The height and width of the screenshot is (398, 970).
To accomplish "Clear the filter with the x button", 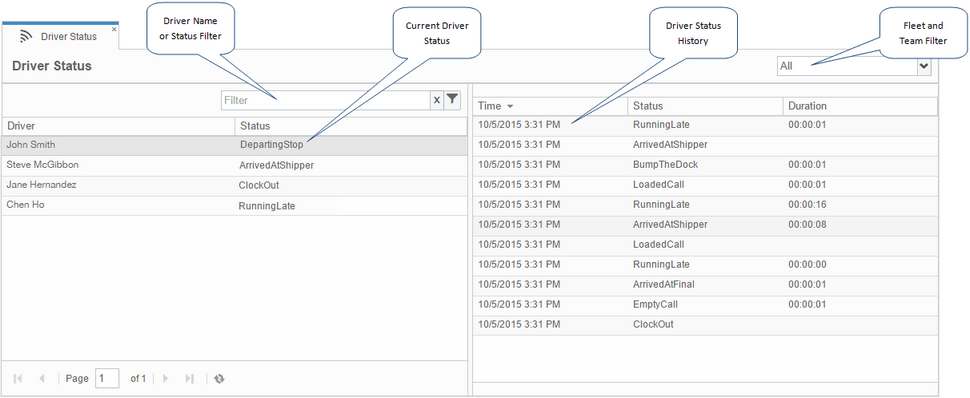I will 437,100.
